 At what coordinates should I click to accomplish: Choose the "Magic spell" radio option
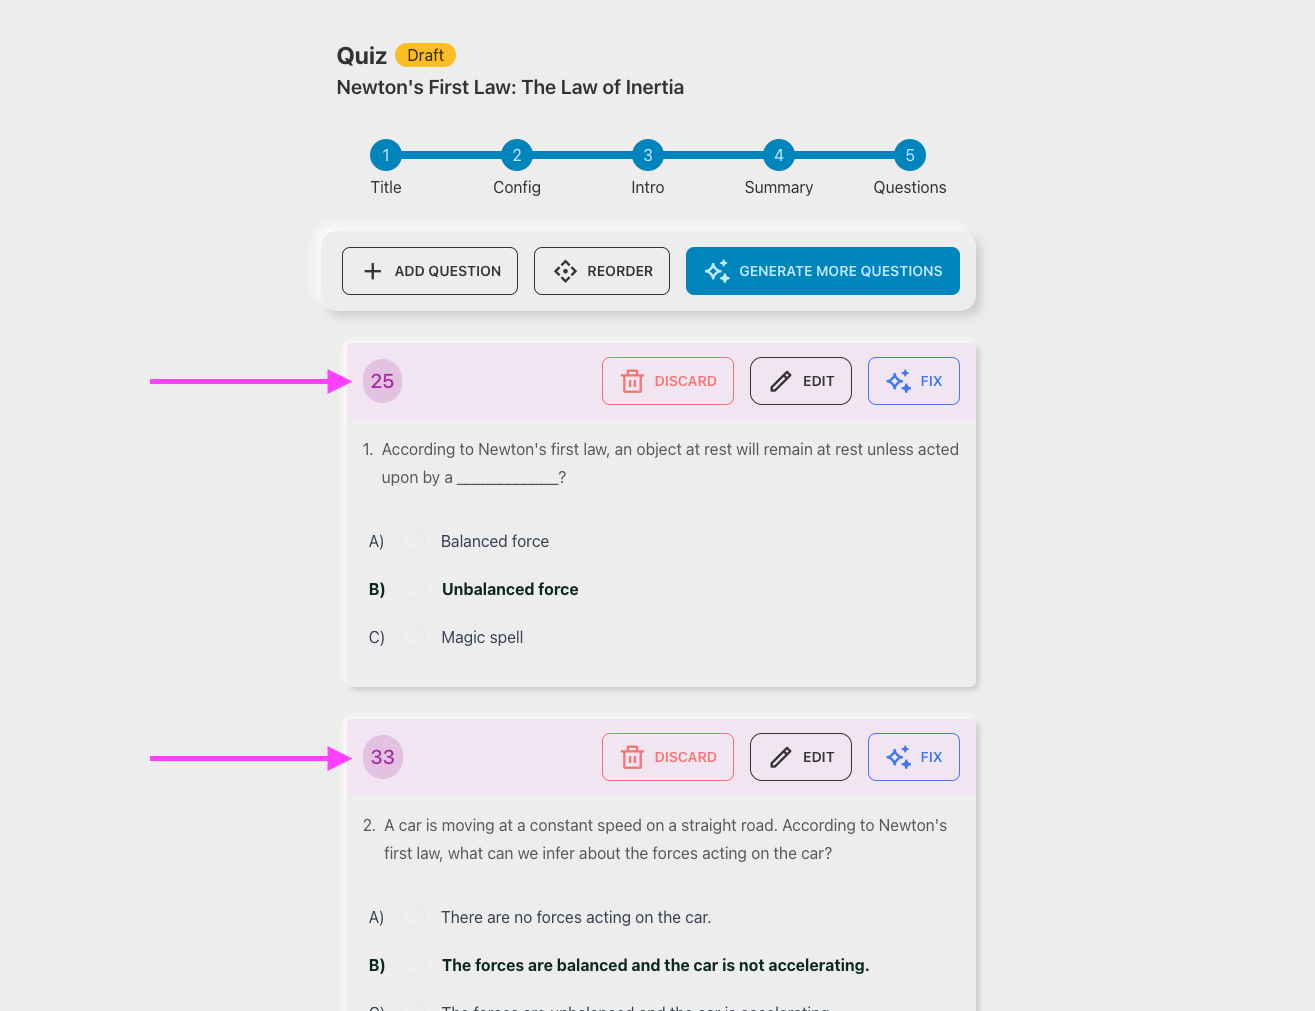click(x=413, y=636)
